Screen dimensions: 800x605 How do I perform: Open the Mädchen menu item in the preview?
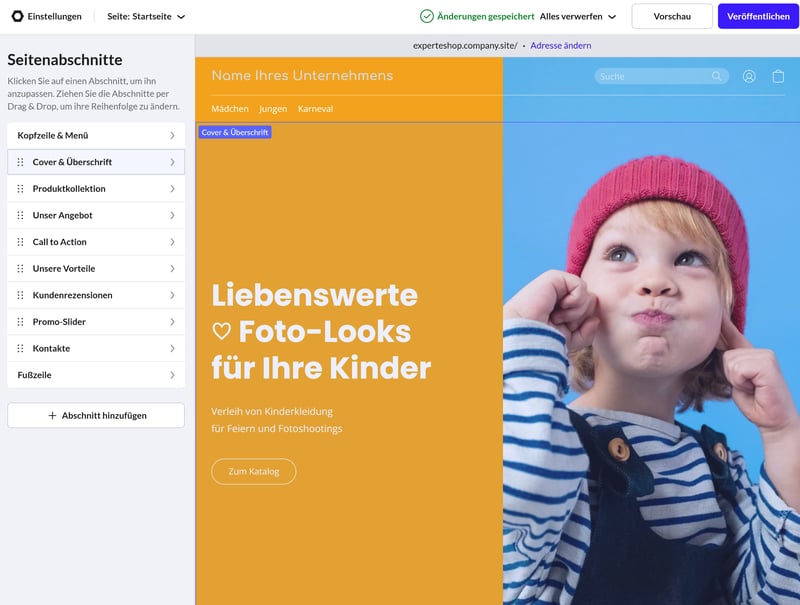pos(230,109)
